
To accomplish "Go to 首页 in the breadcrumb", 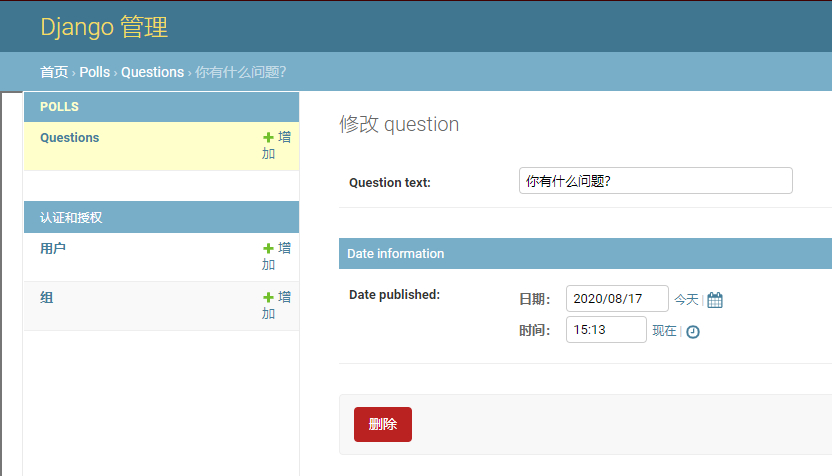I will pyautogui.click(x=54, y=72).
